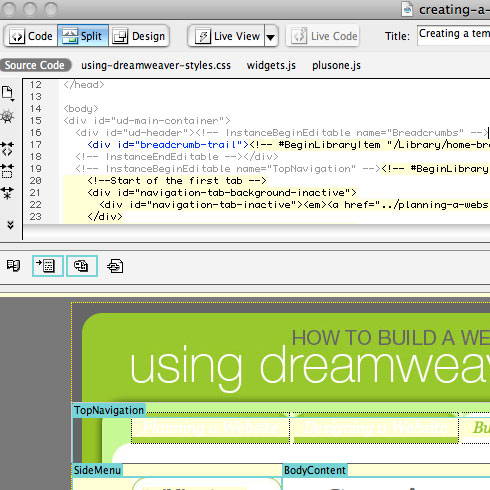Click the Collapse Full Tag icon
Screen dimensions: 490x490
pos(7,148)
